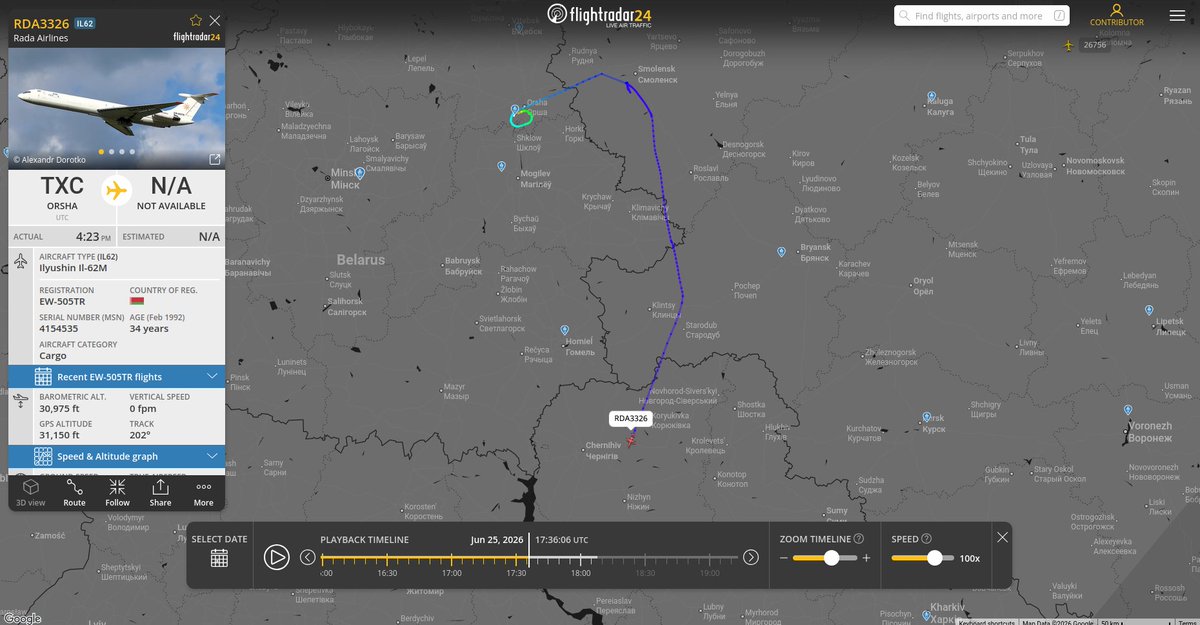Click the Moghilev airport pin

click(x=502, y=166)
